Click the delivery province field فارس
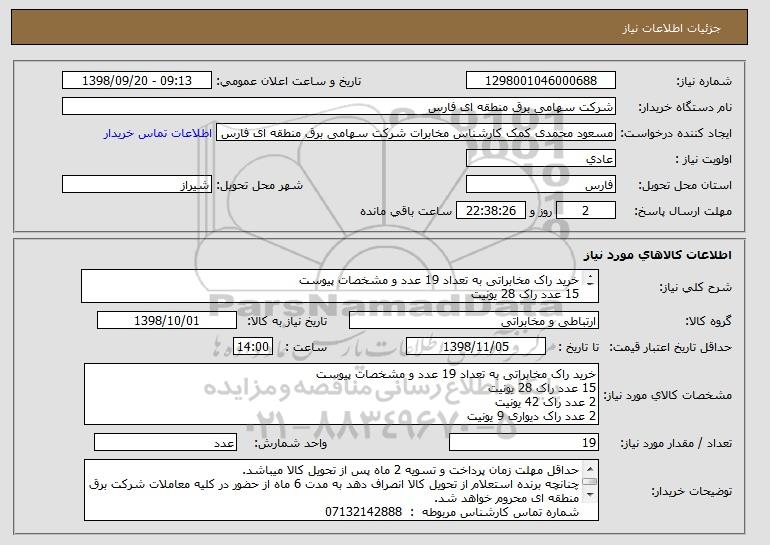Image resolution: width=770 pixels, height=545 pixels. 541,185
